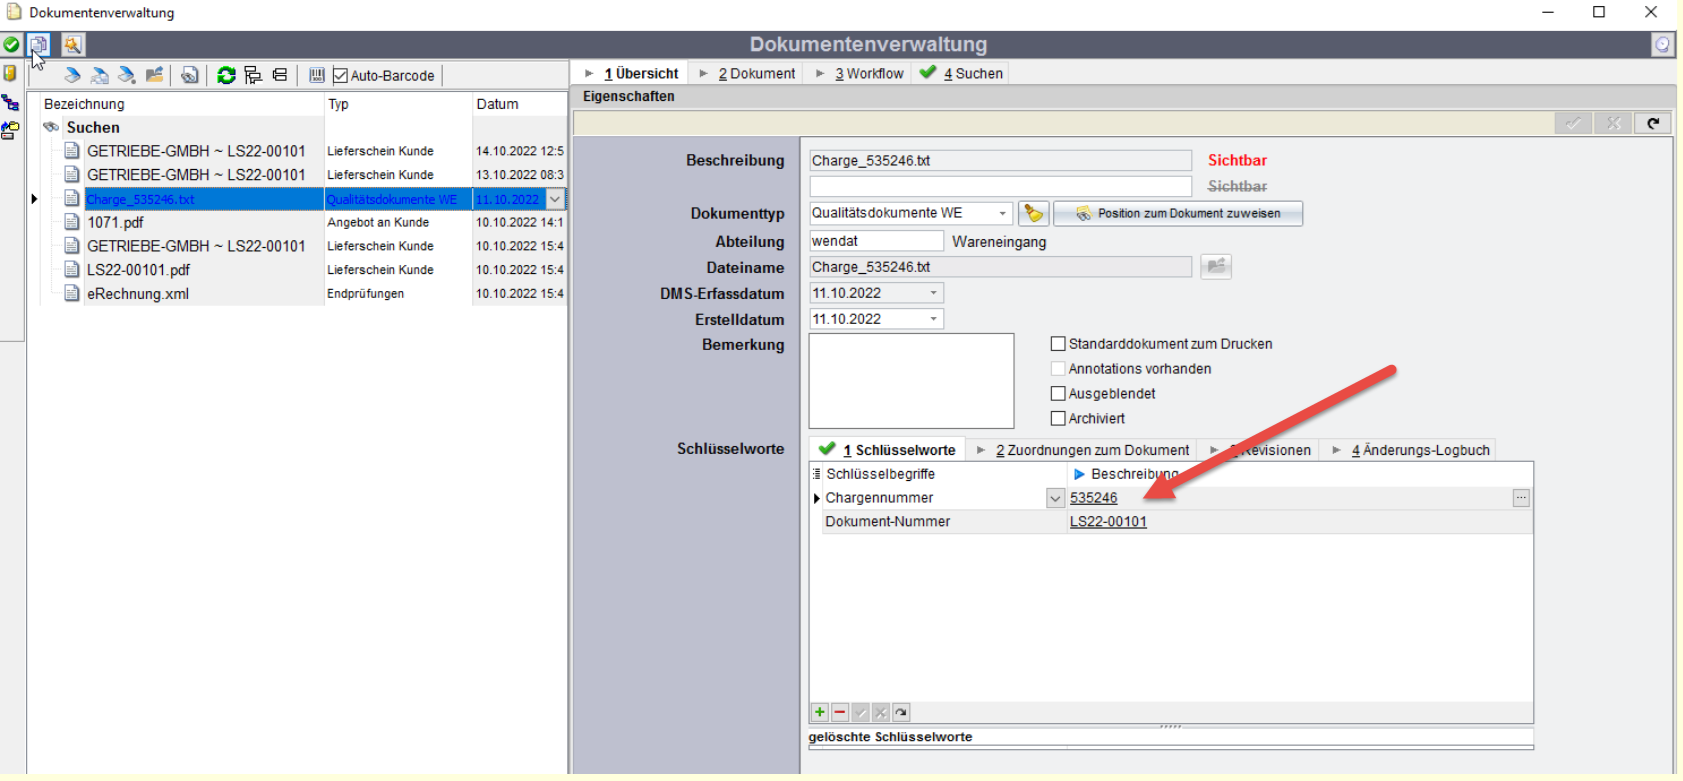Click the folder icon beside Dateiname field
The image size is (1683, 781).
click(1216, 266)
